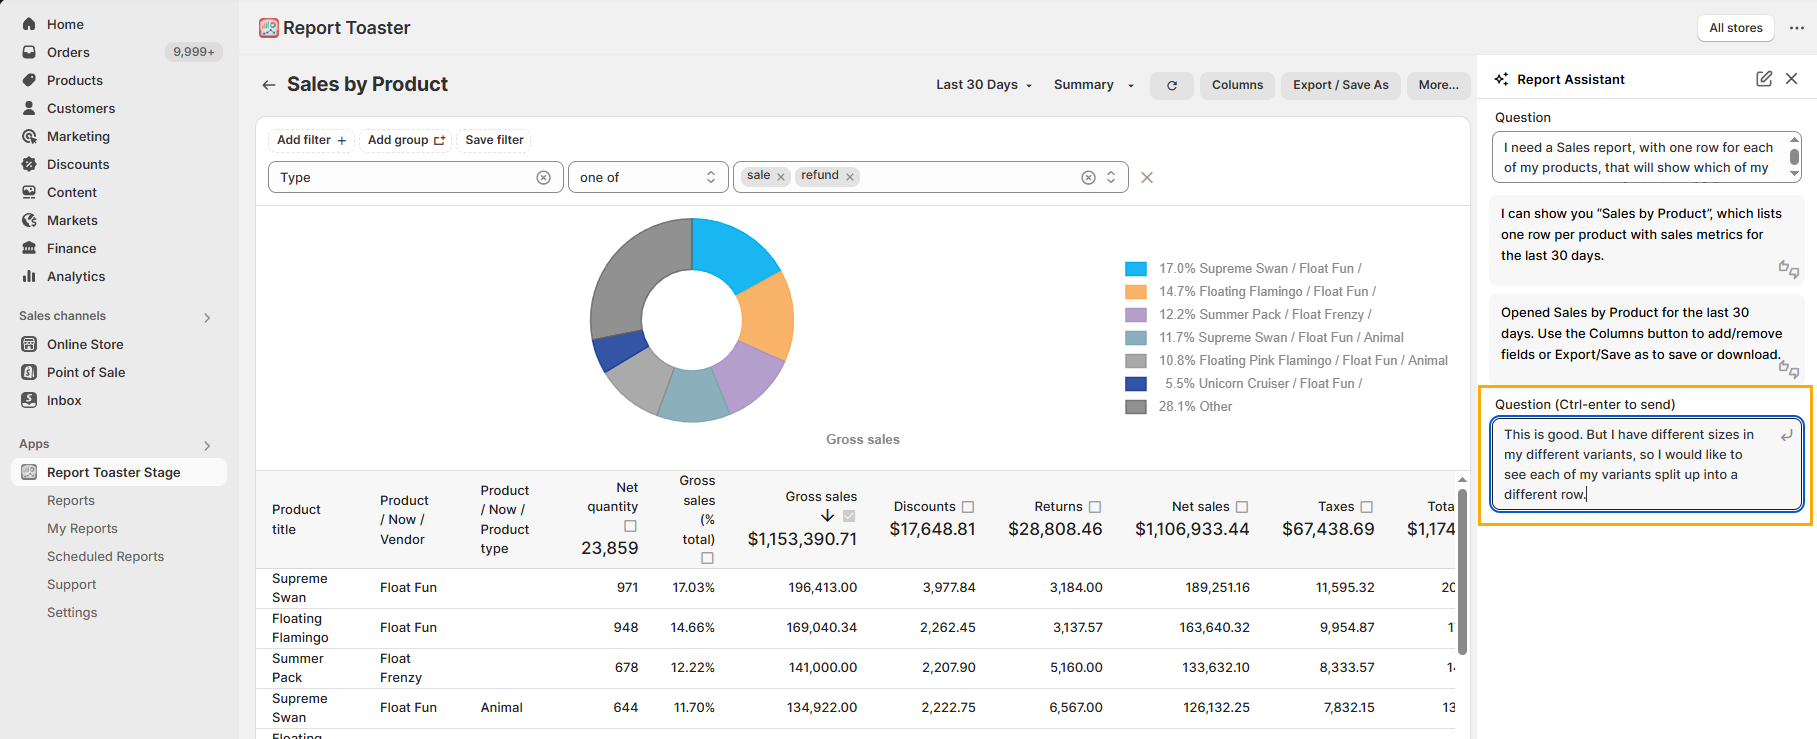The image size is (1817, 739).
Task: Delete the Type filter row
Action: tap(1147, 177)
